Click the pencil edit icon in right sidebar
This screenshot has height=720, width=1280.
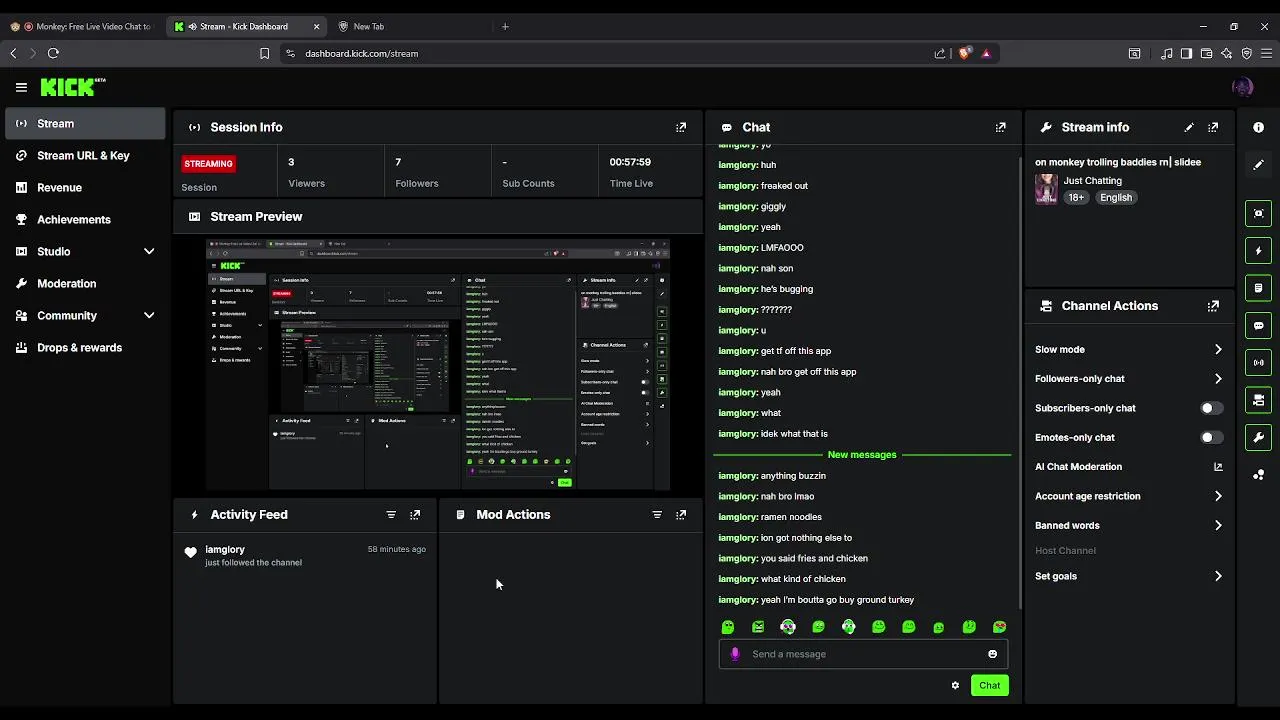click(x=1258, y=164)
